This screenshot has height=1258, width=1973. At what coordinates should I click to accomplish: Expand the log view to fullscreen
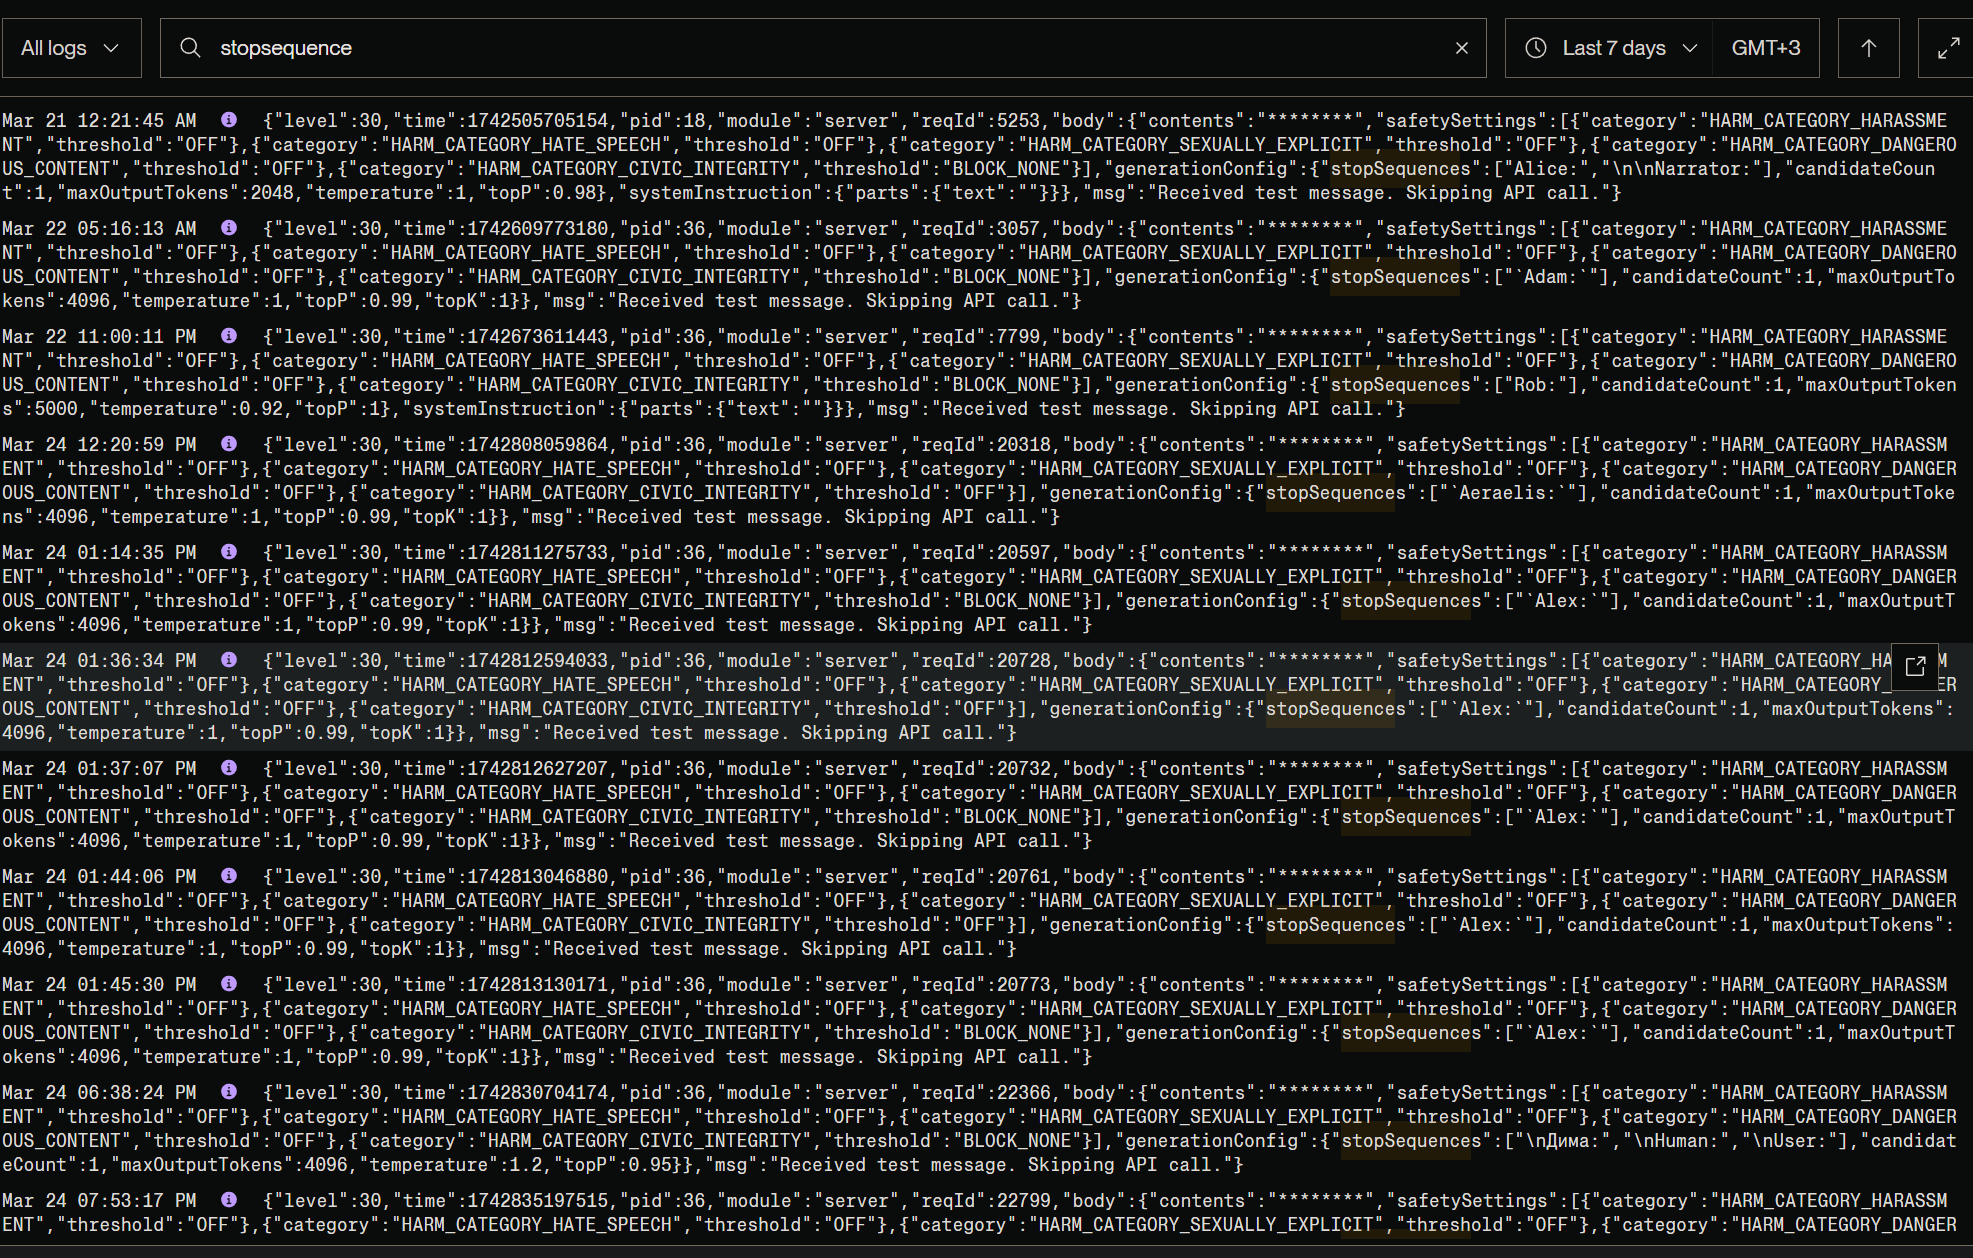tap(1947, 48)
